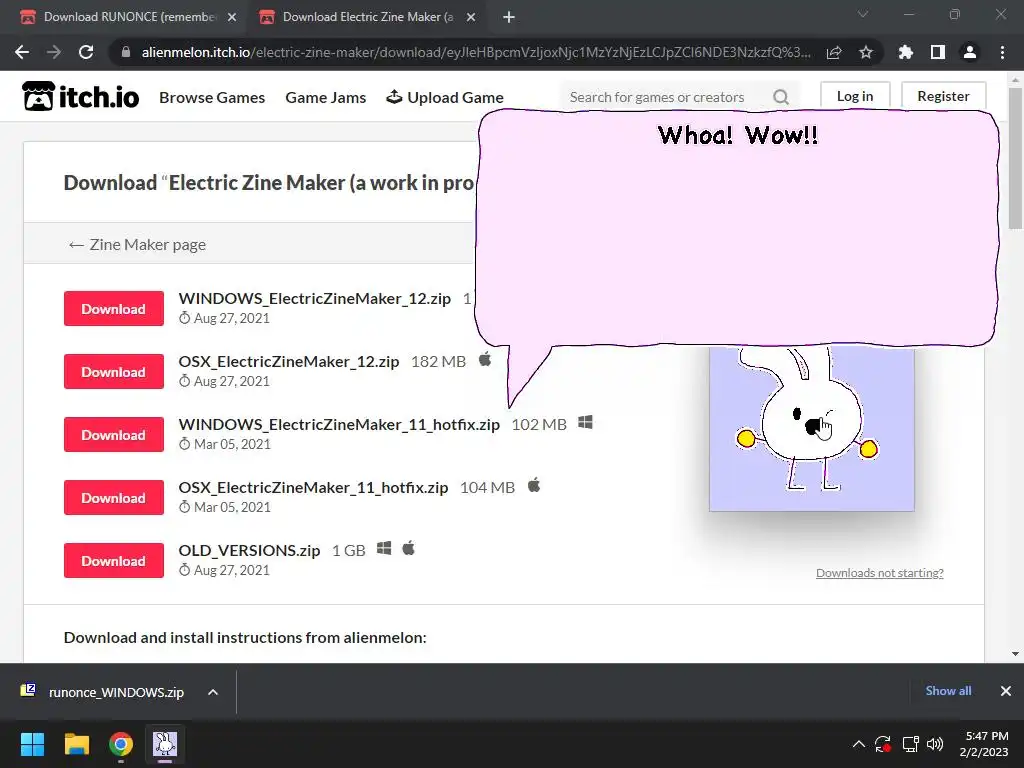Image resolution: width=1024 pixels, height=768 pixels.
Task: Click the rabbit app taskbar icon
Action: 165,744
